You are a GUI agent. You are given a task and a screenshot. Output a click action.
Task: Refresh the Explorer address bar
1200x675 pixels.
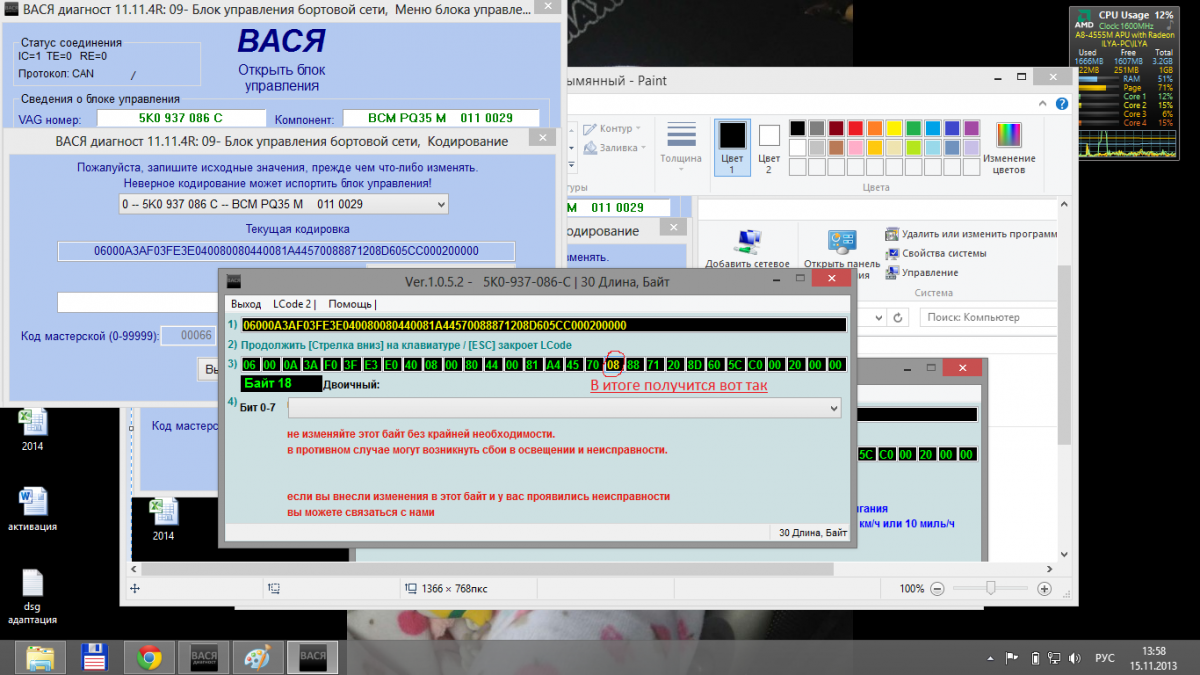[x=898, y=317]
